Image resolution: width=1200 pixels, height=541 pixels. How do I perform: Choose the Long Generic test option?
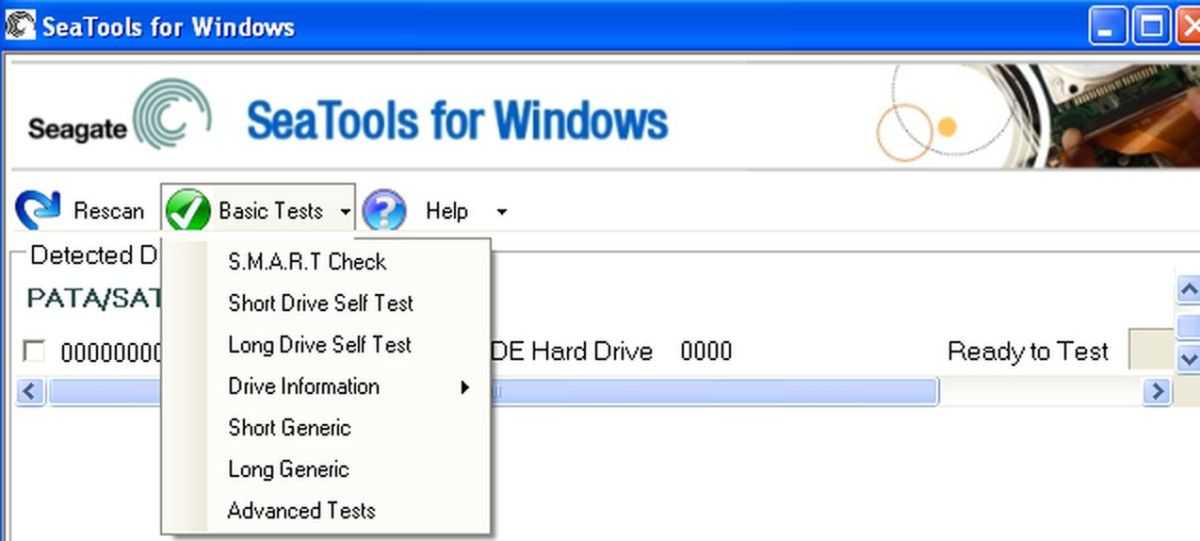tap(288, 469)
